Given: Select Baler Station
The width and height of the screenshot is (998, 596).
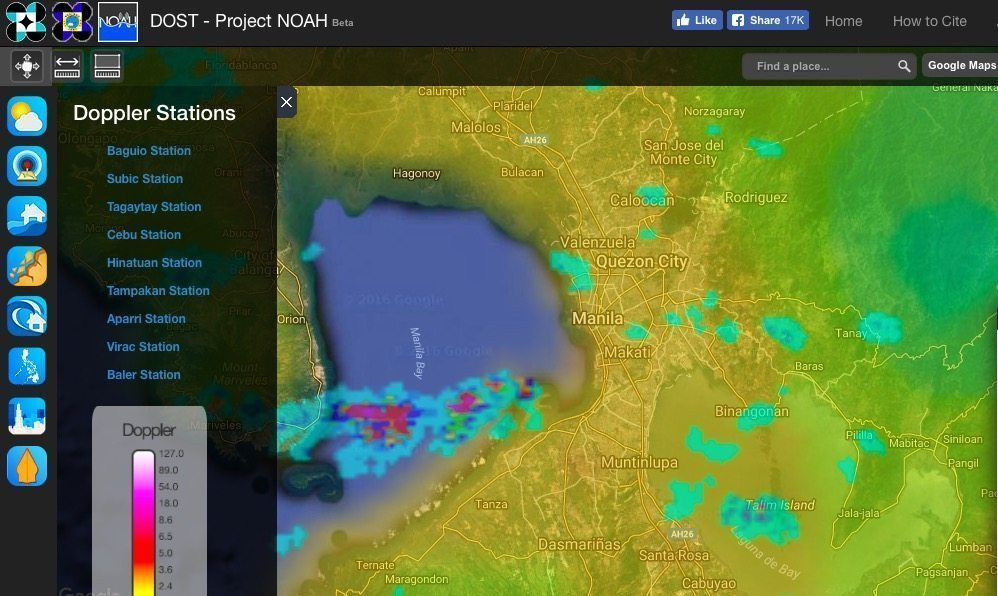Looking at the screenshot, I should click(x=144, y=375).
